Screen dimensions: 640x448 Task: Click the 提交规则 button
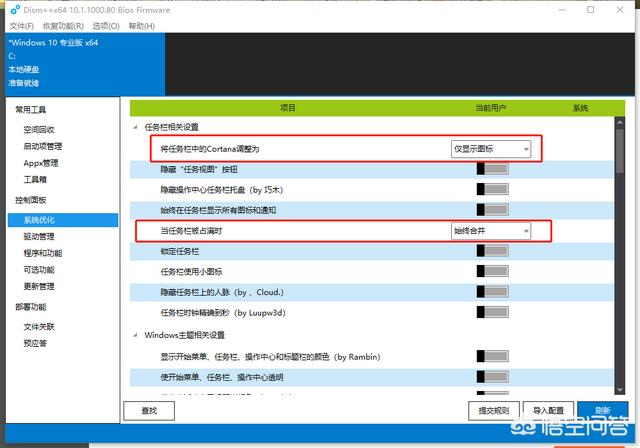click(x=494, y=410)
